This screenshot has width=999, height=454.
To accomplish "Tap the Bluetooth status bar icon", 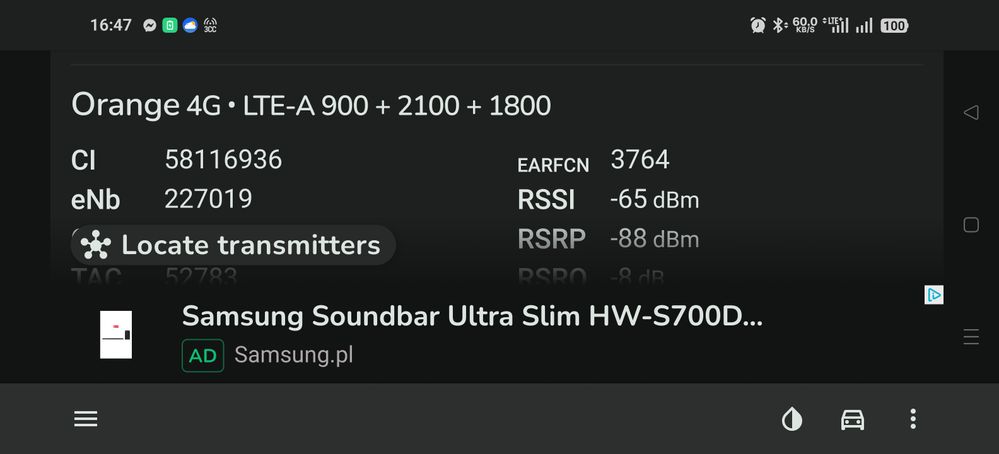I will 778,25.
